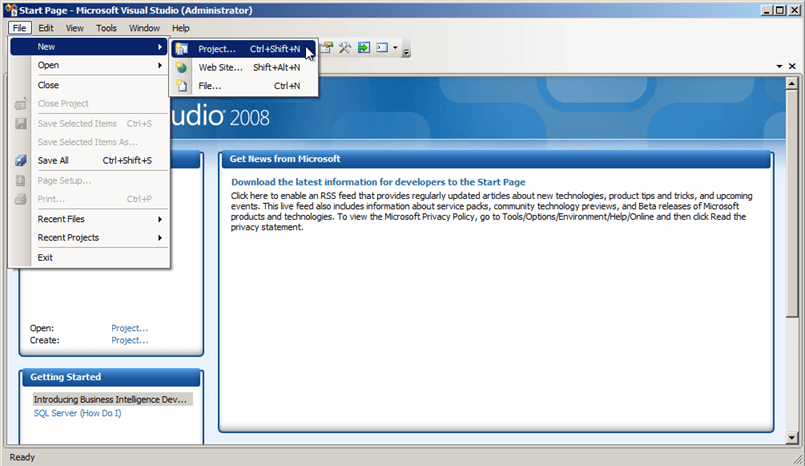
Task: Click the Save All disks icon
Action: click(x=21, y=160)
